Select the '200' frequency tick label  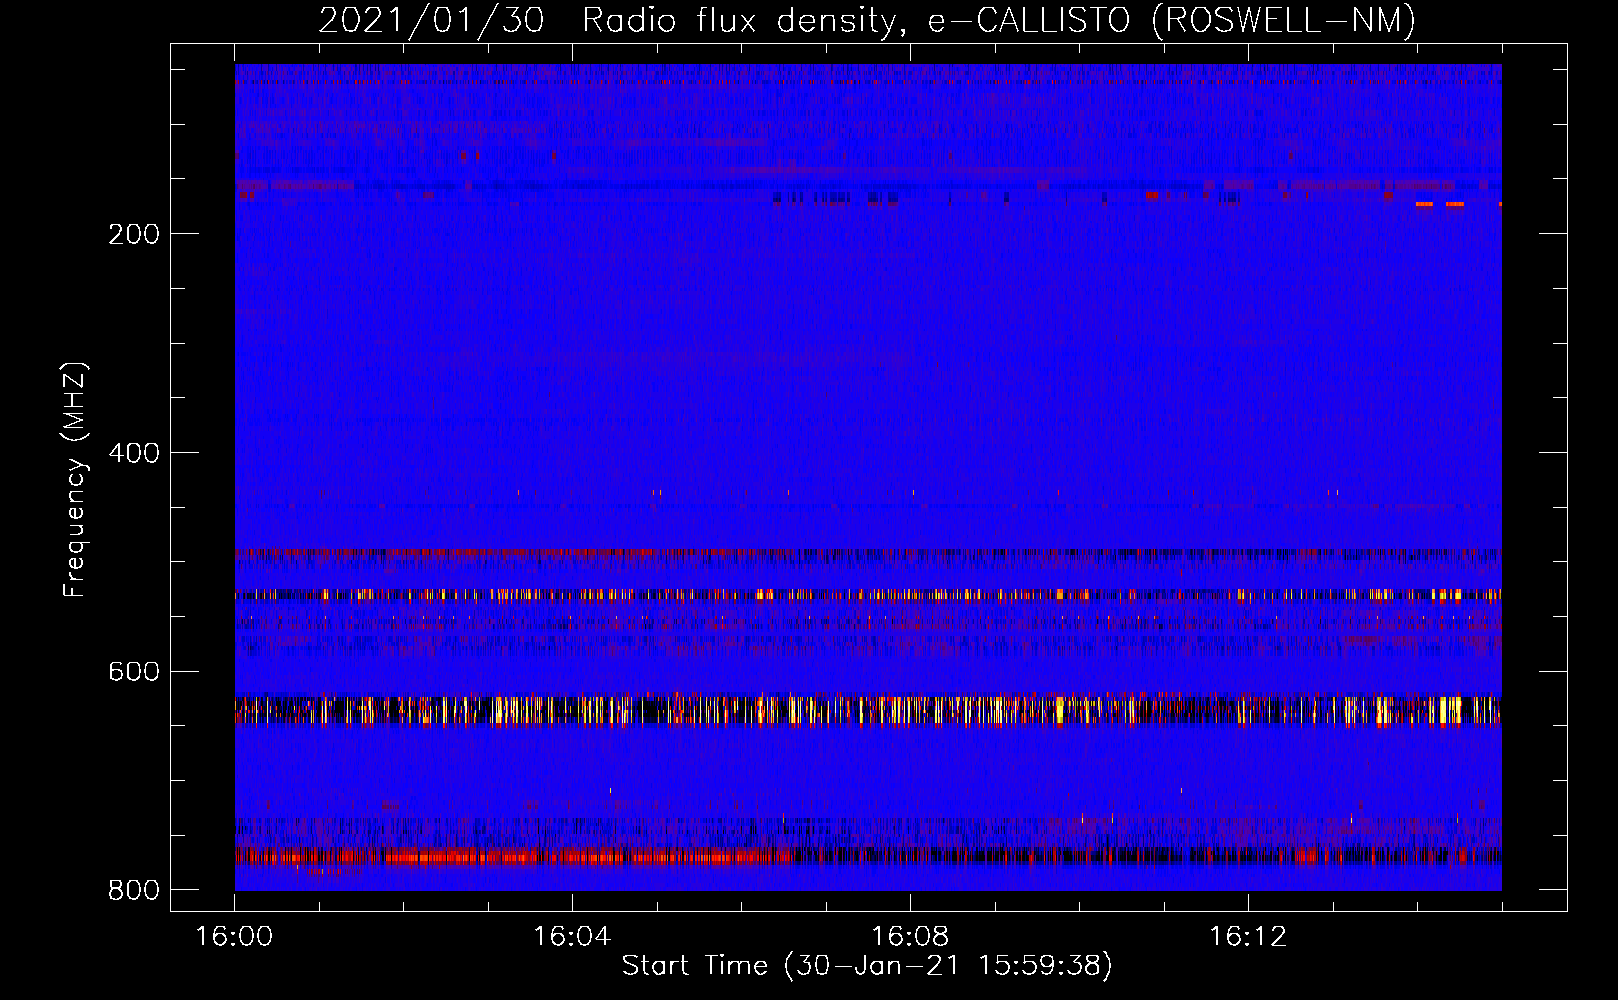coord(134,234)
